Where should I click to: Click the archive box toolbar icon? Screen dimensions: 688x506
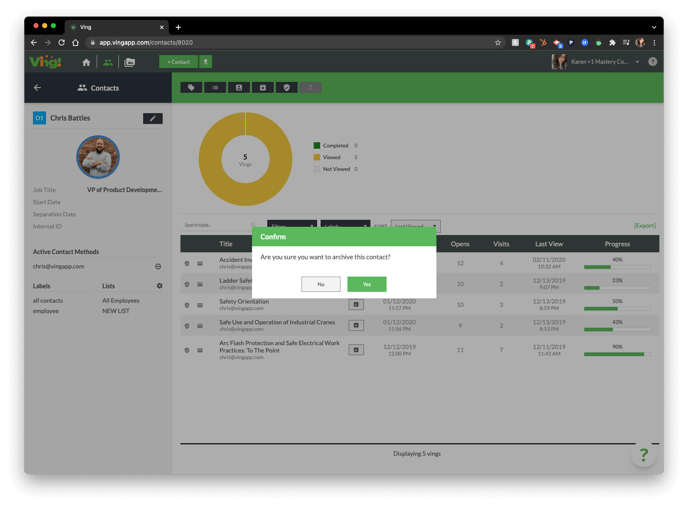coord(263,88)
